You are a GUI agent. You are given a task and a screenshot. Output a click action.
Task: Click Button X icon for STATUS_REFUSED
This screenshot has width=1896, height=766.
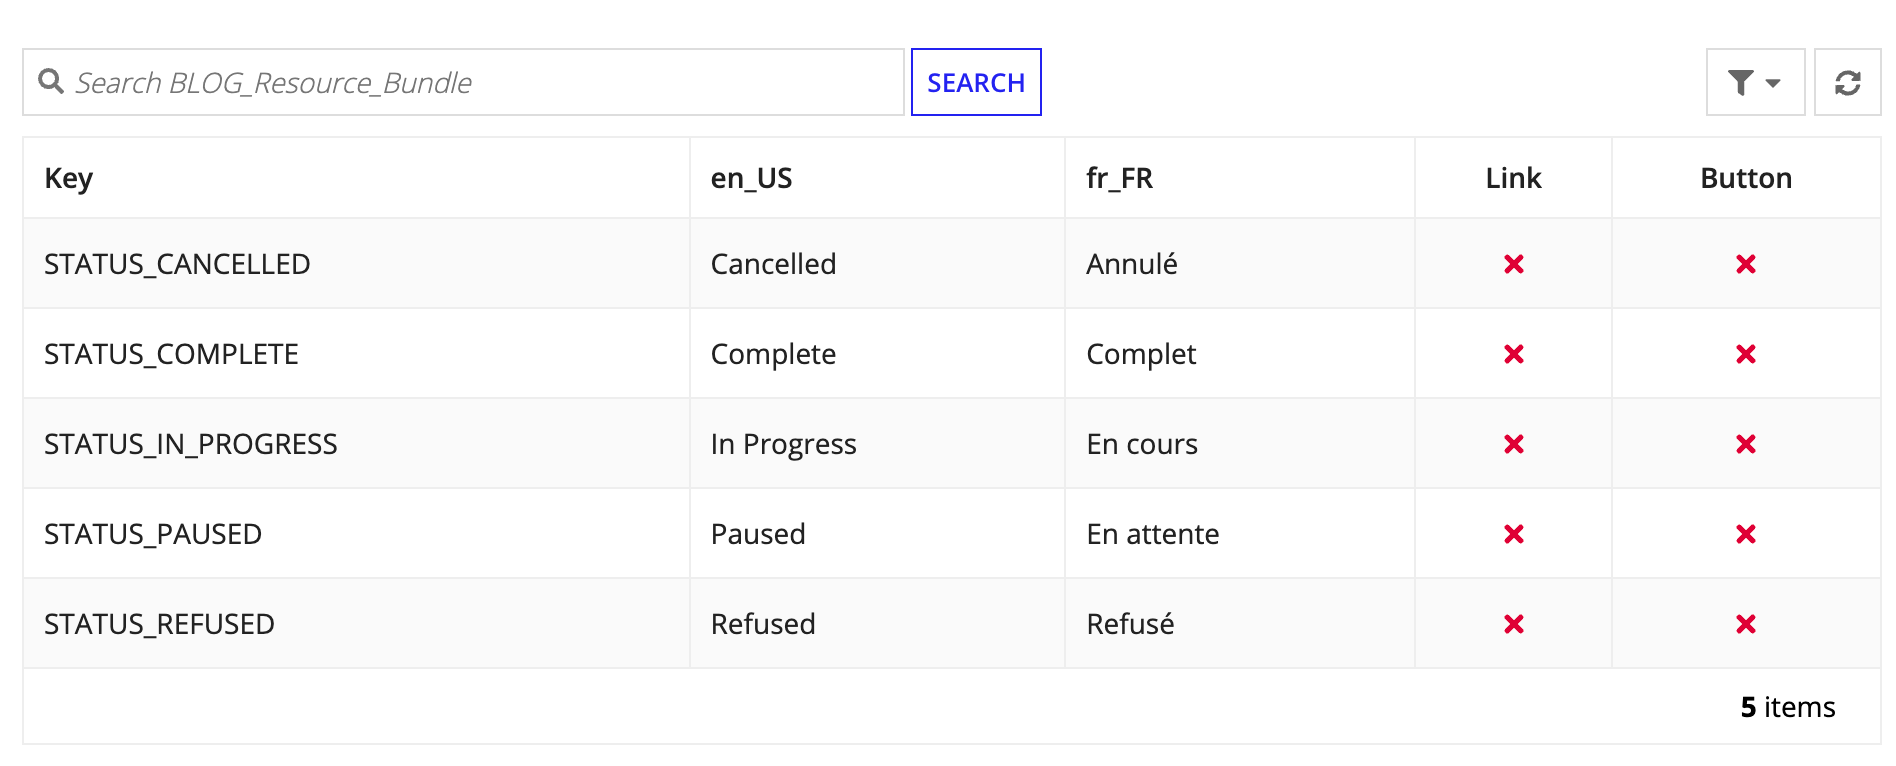point(1745,624)
